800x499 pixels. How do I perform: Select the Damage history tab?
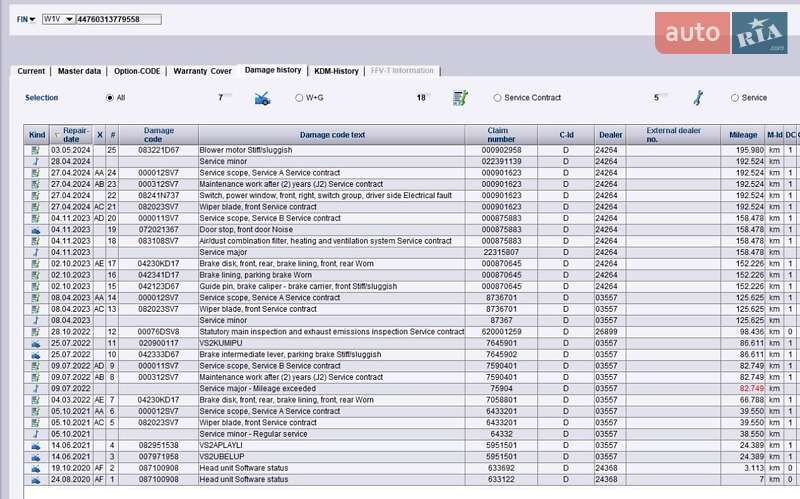(273, 70)
